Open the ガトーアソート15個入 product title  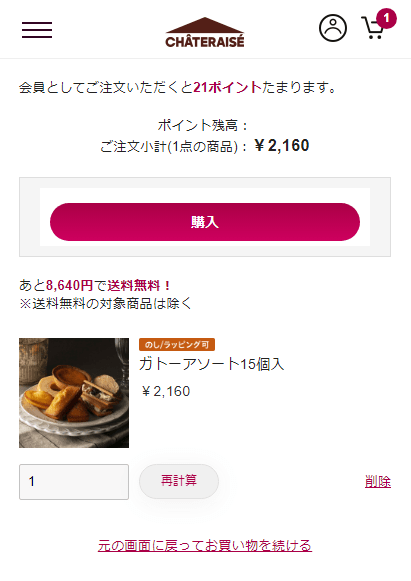[x=212, y=364]
